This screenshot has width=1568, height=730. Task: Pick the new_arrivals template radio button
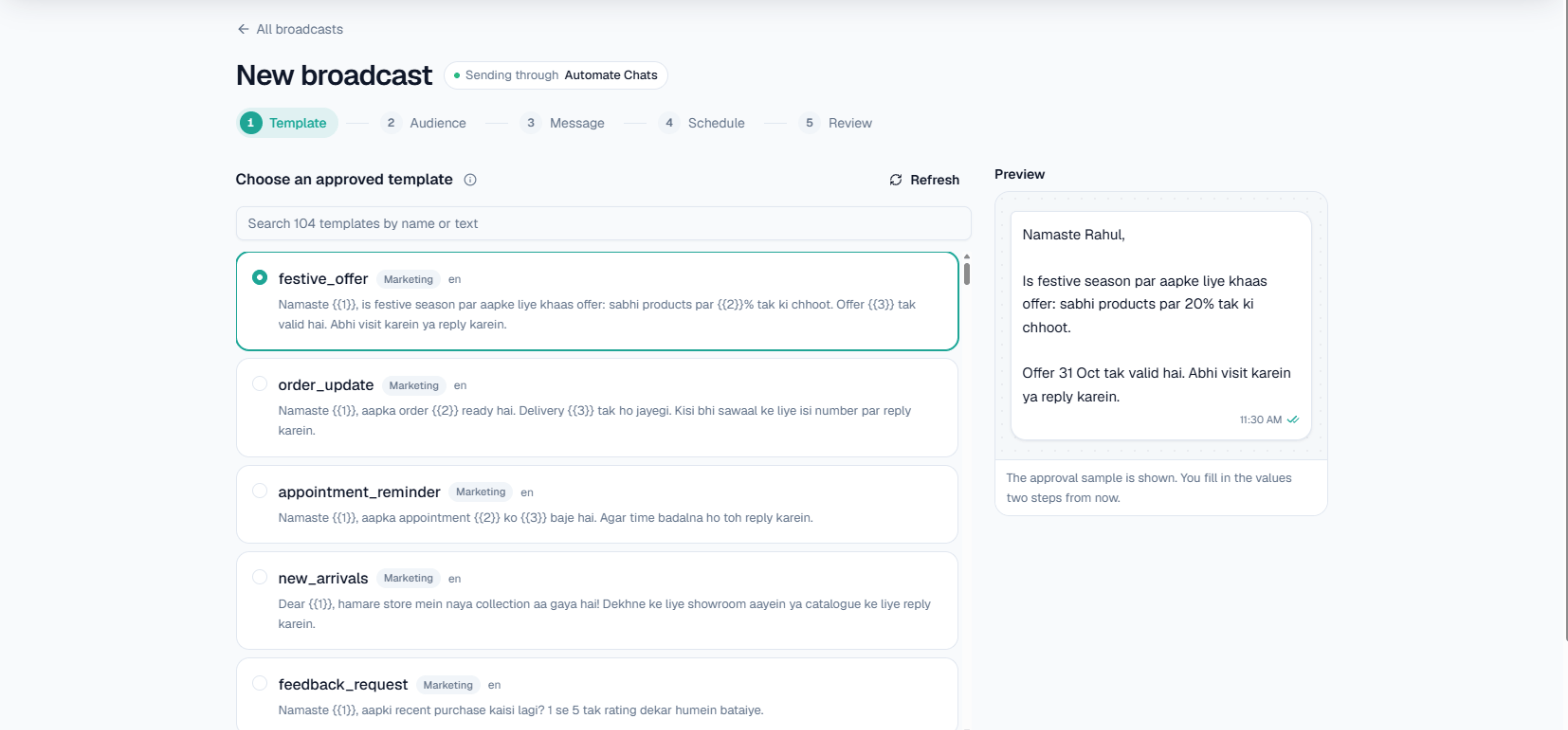tap(260, 576)
